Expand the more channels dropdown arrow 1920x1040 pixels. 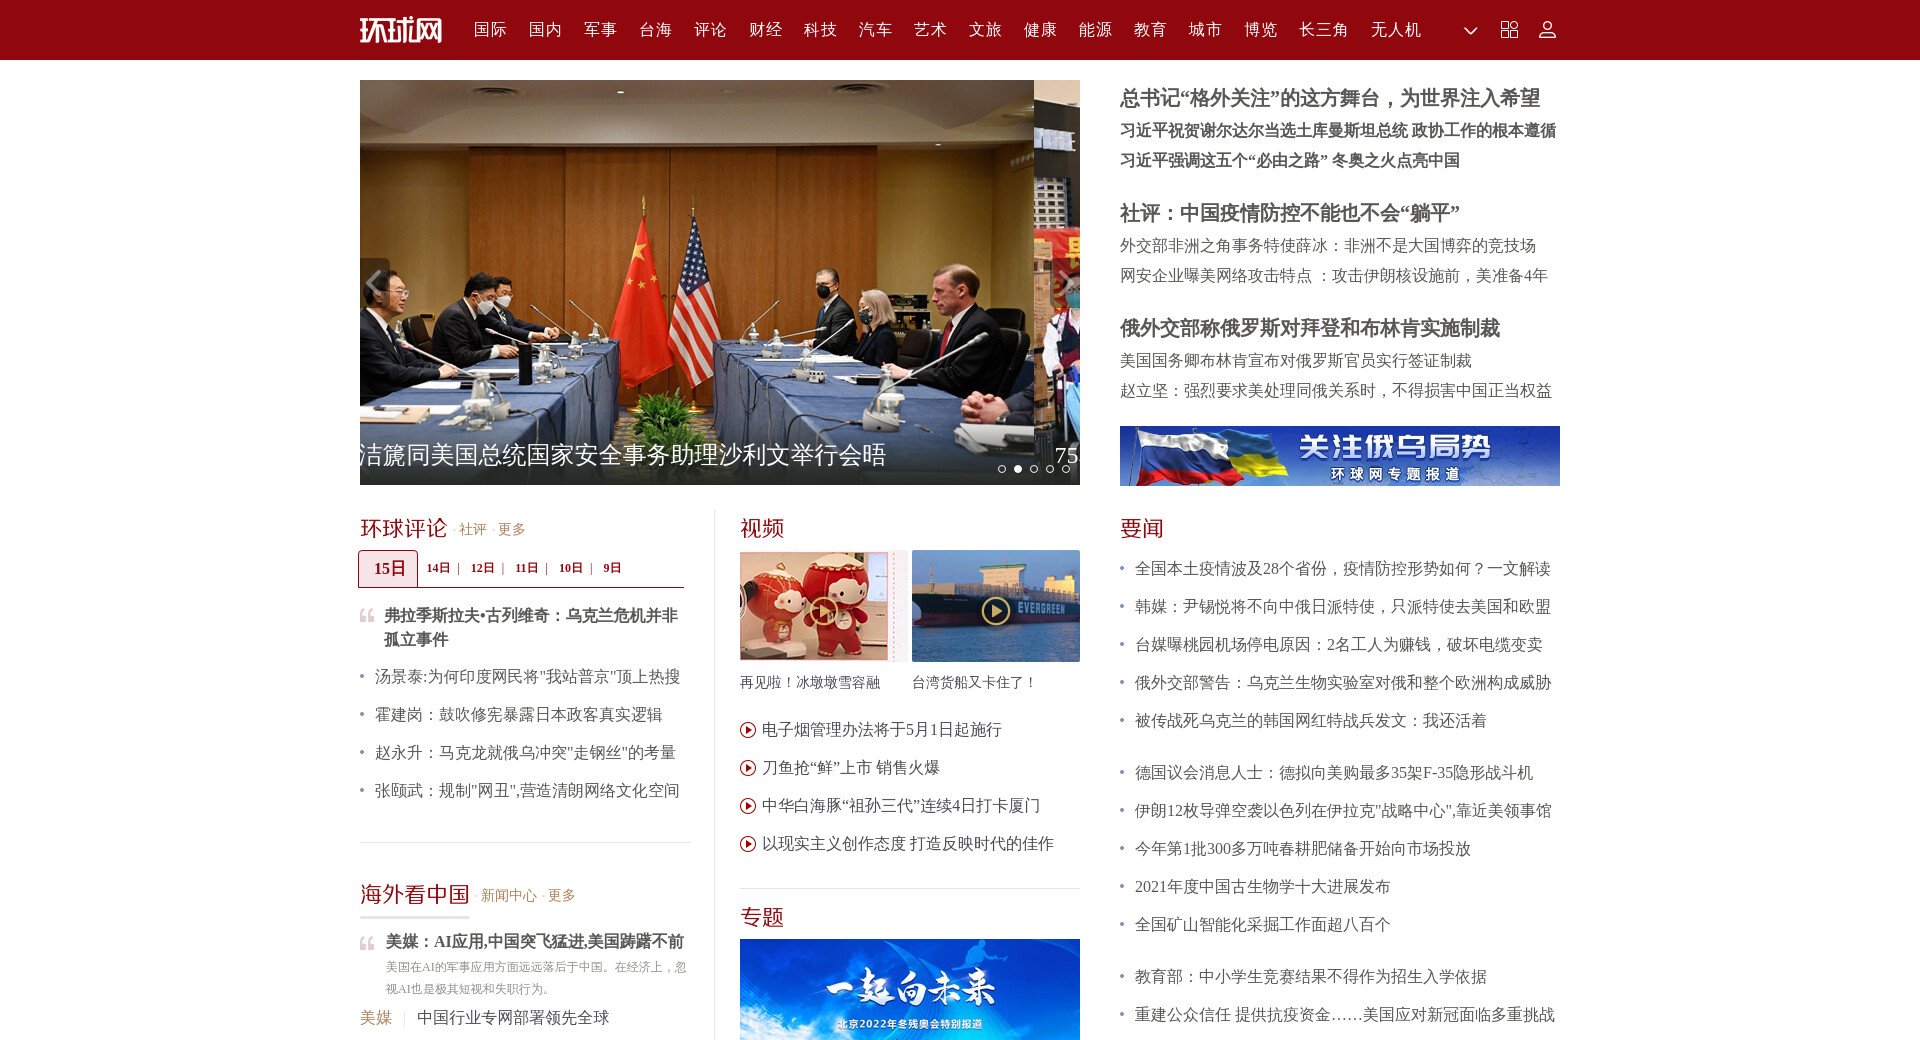(x=1470, y=31)
